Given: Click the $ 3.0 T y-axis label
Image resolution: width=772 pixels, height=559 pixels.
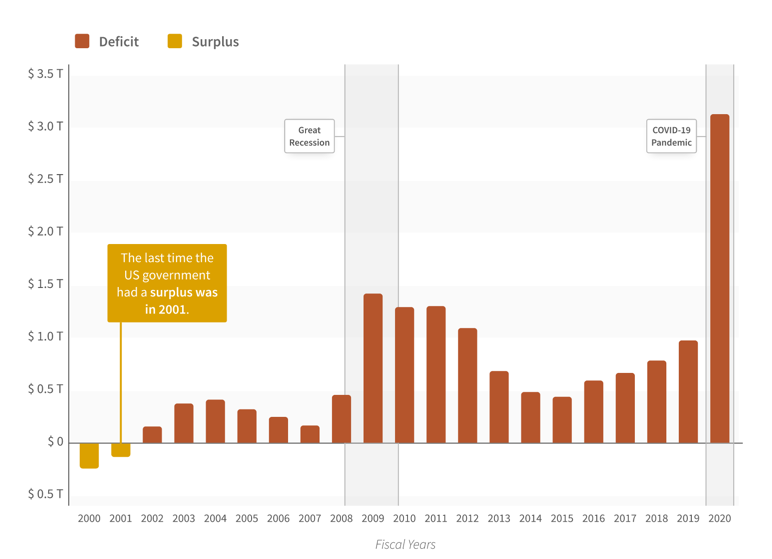Looking at the screenshot, I should pyautogui.click(x=45, y=126).
